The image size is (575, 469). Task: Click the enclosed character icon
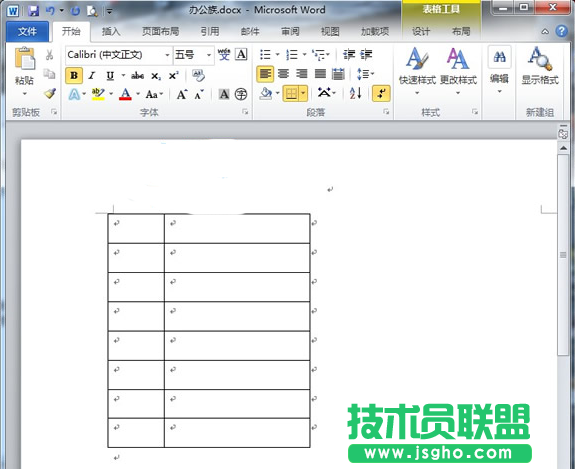(x=241, y=94)
